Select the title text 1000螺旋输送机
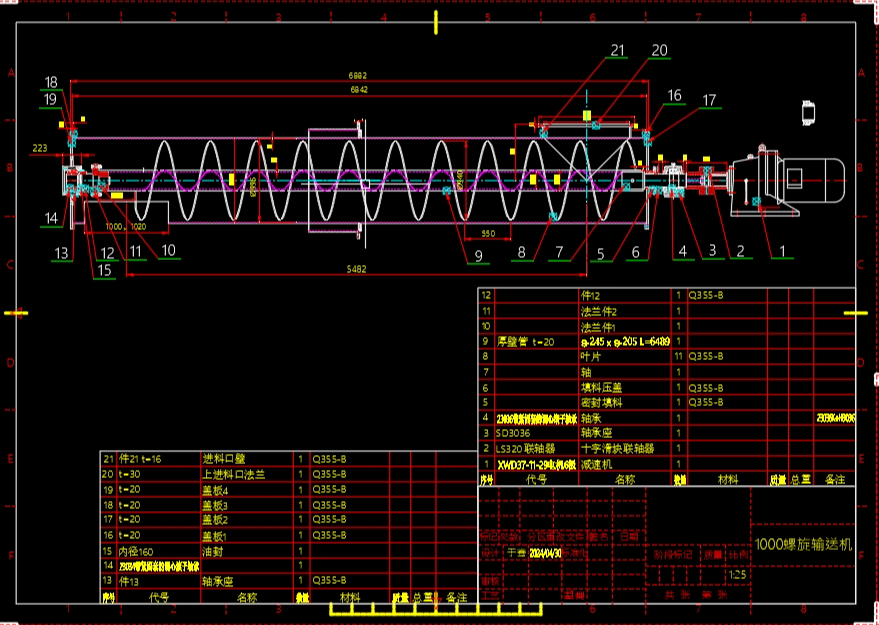 (804, 545)
